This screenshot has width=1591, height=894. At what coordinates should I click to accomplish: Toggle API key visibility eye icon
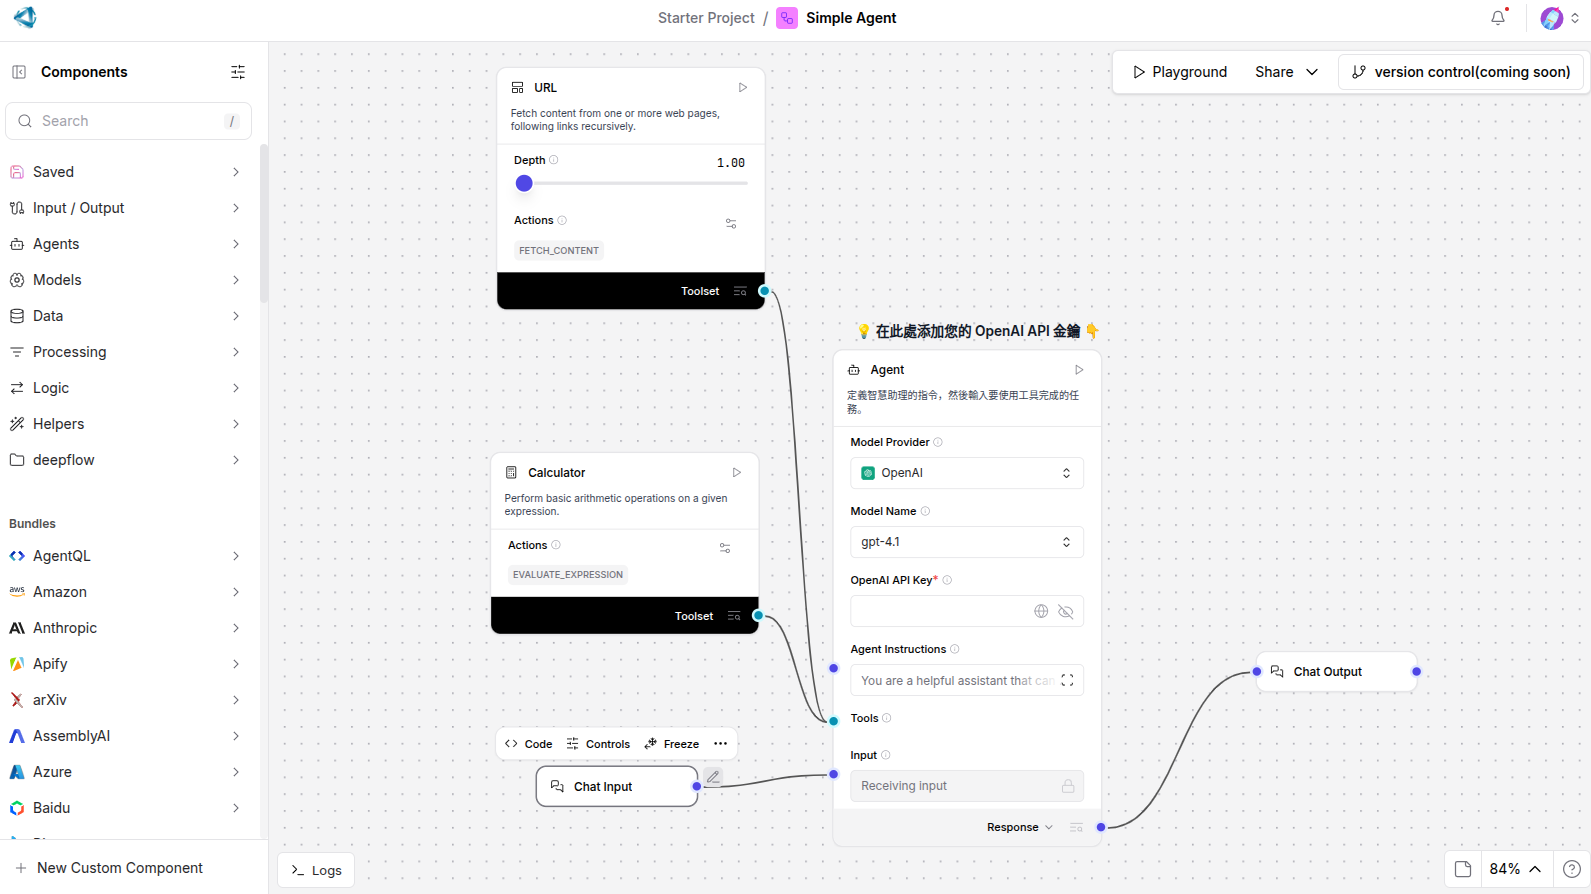(x=1066, y=611)
